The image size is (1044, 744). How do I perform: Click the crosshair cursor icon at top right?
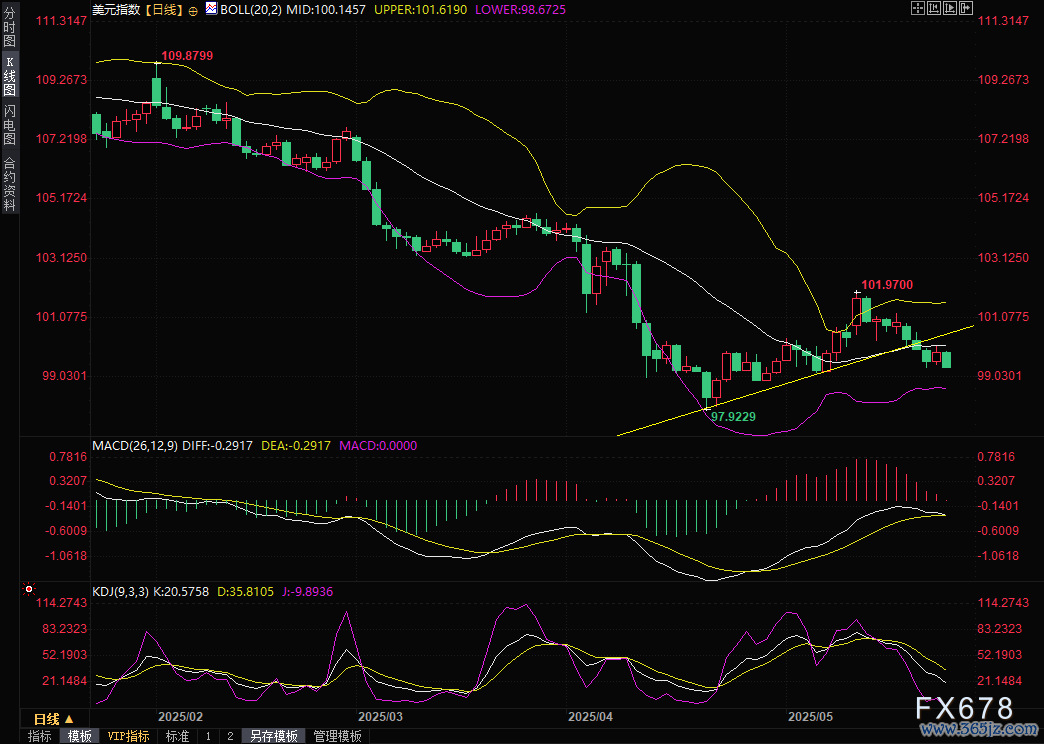point(918,8)
